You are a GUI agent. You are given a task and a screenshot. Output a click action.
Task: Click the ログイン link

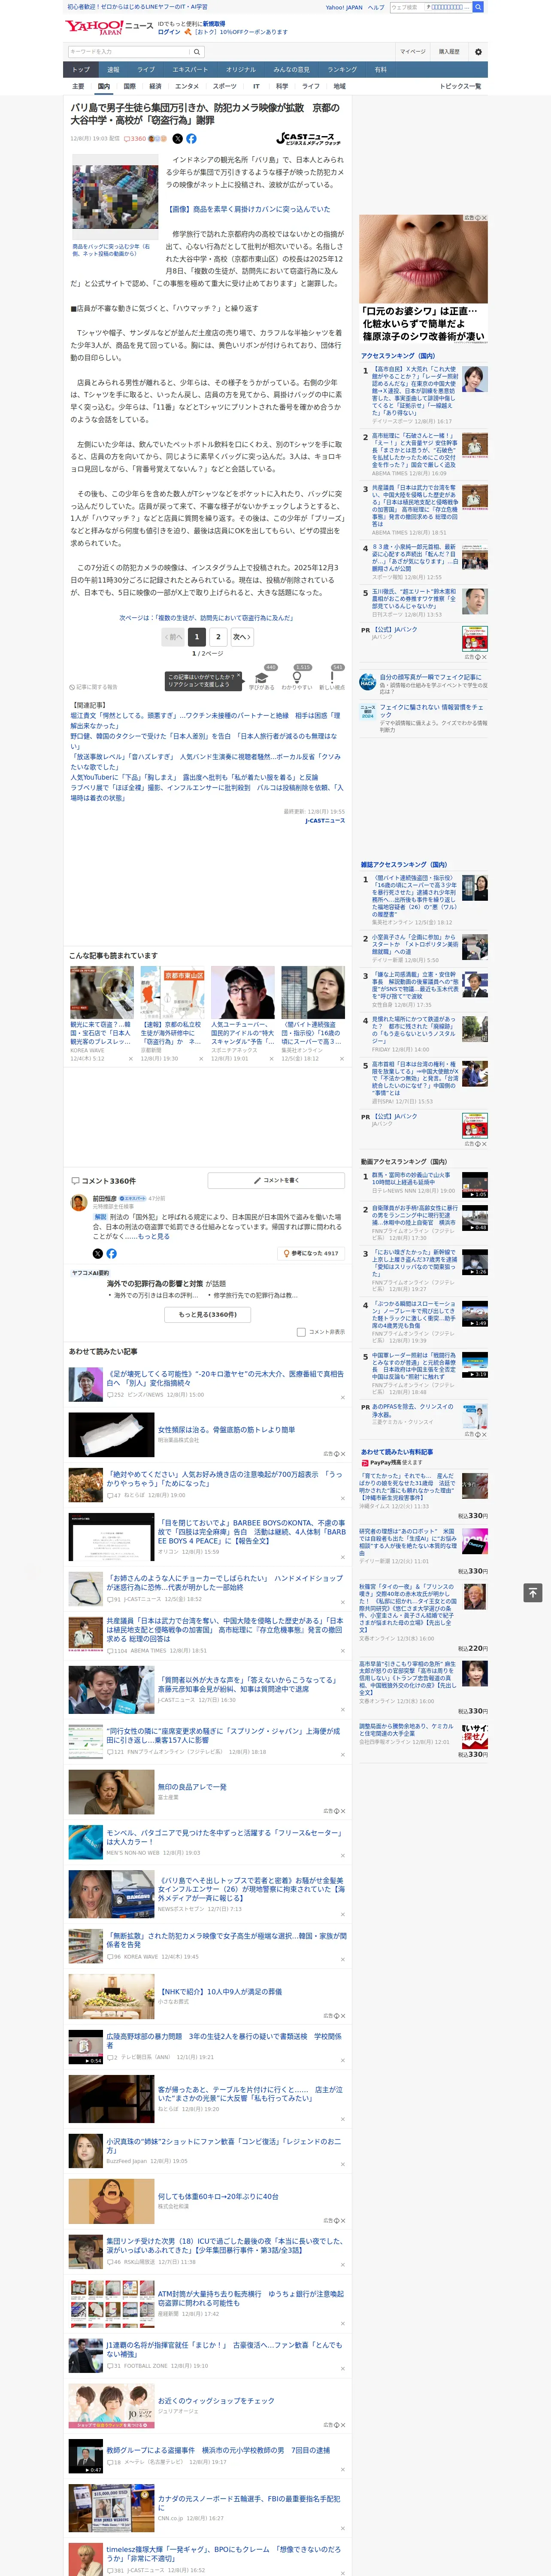pos(169,32)
